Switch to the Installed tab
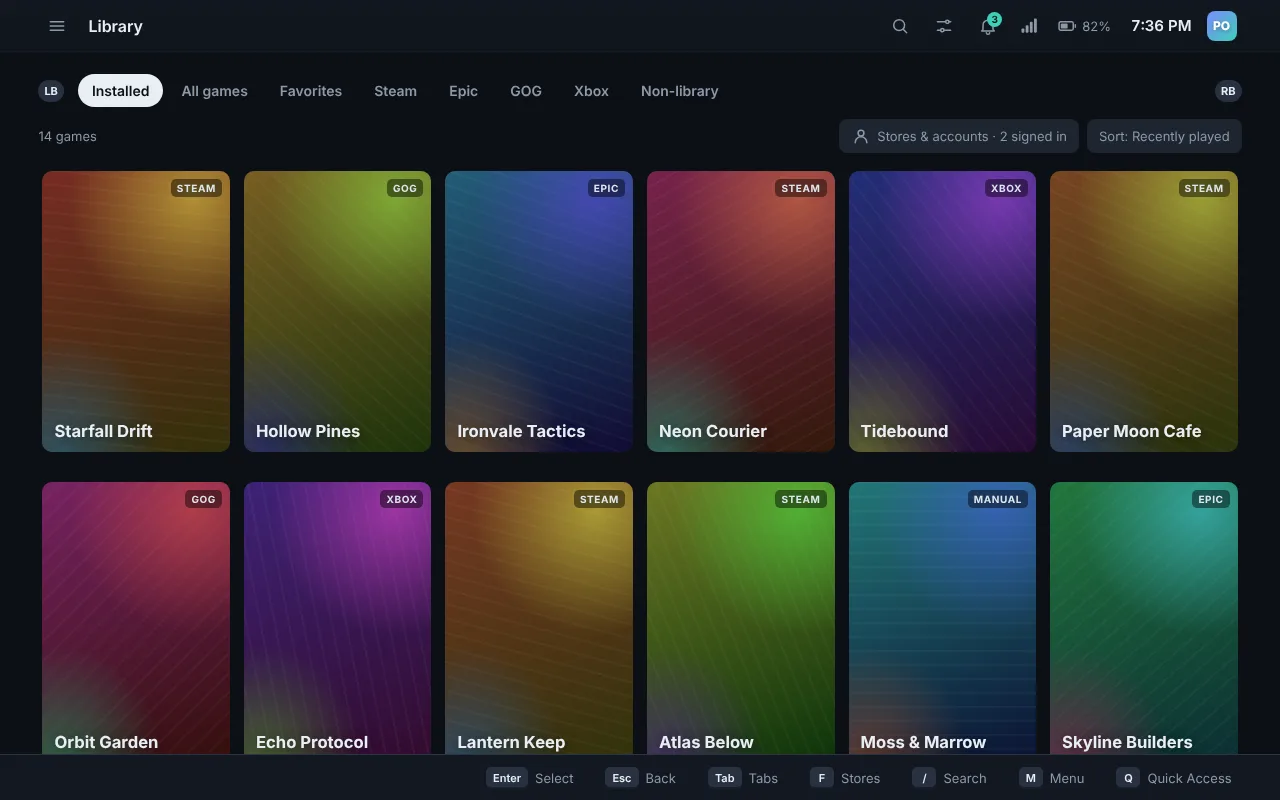 tap(120, 91)
